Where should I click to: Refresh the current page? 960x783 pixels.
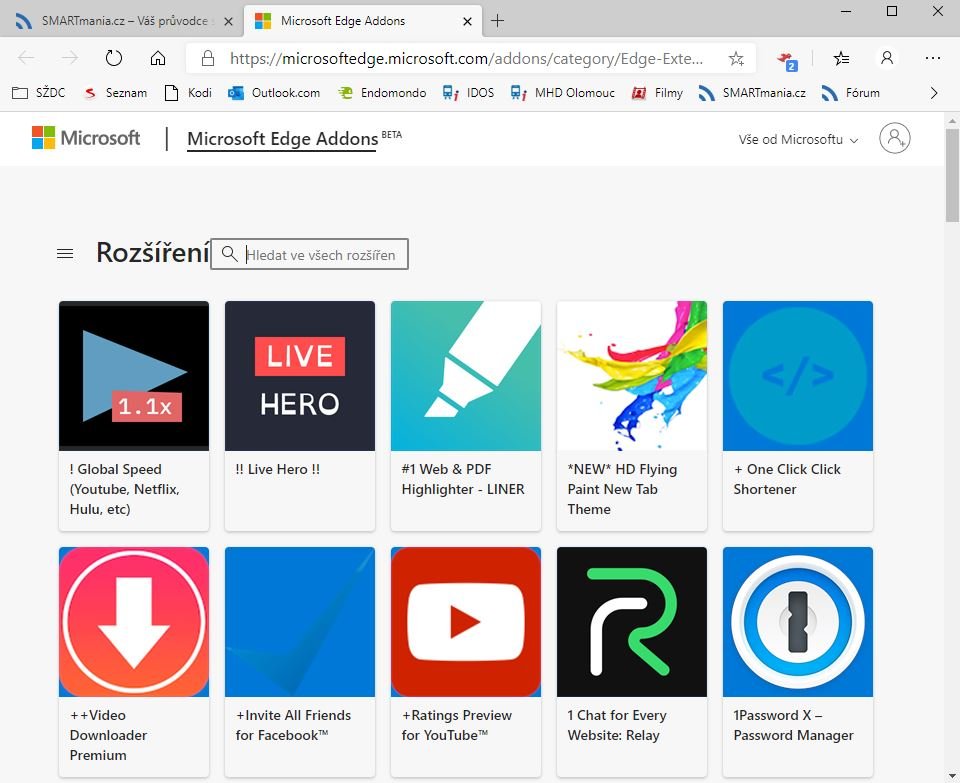[114, 58]
